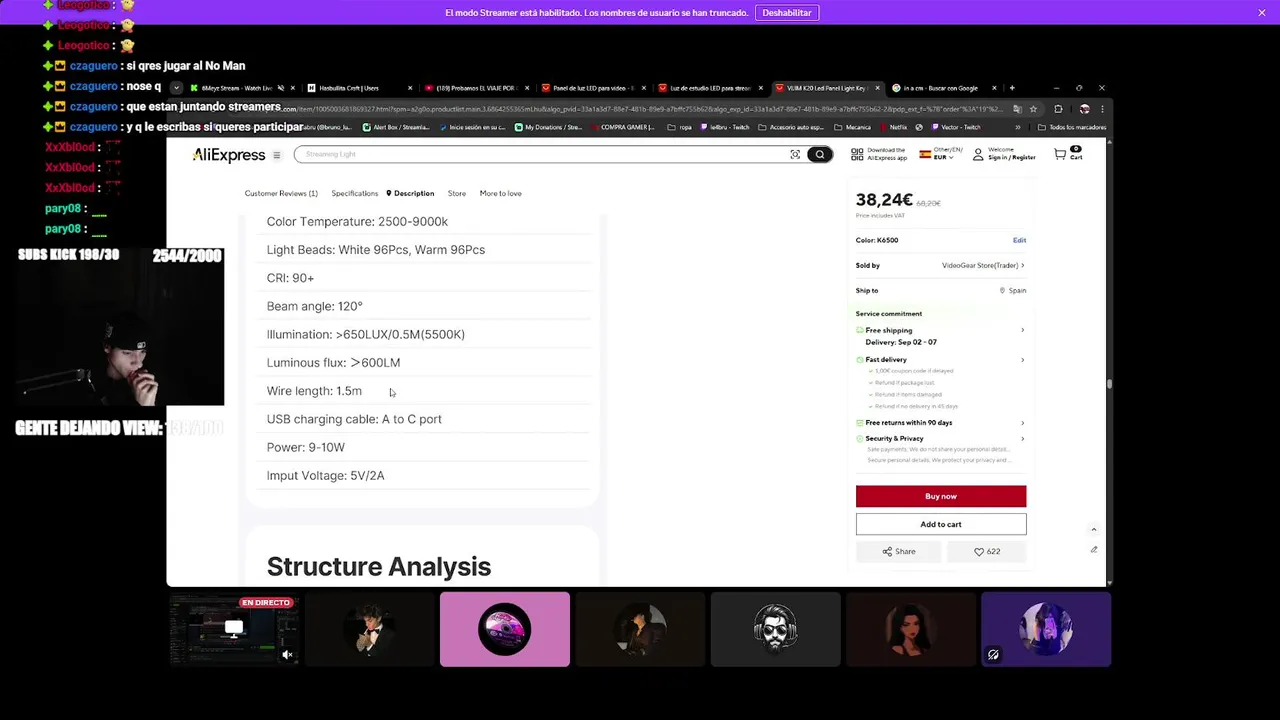
Task: Open the AliExpress hamburger category menu
Action: (277, 155)
